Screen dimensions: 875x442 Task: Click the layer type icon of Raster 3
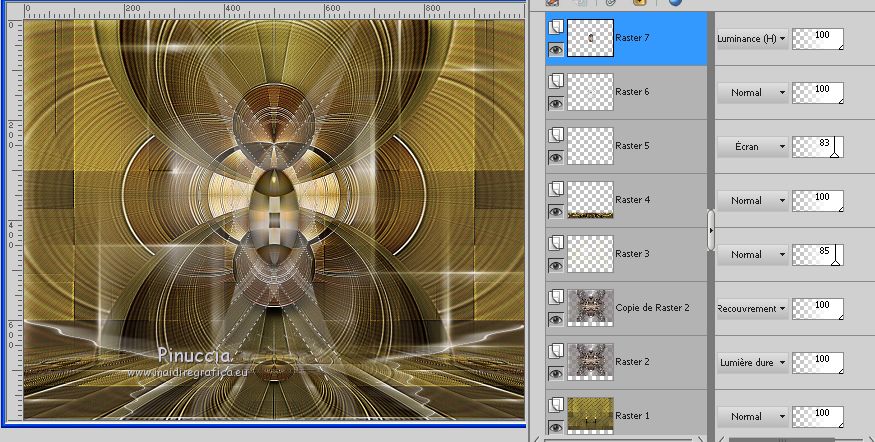(555, 243)
